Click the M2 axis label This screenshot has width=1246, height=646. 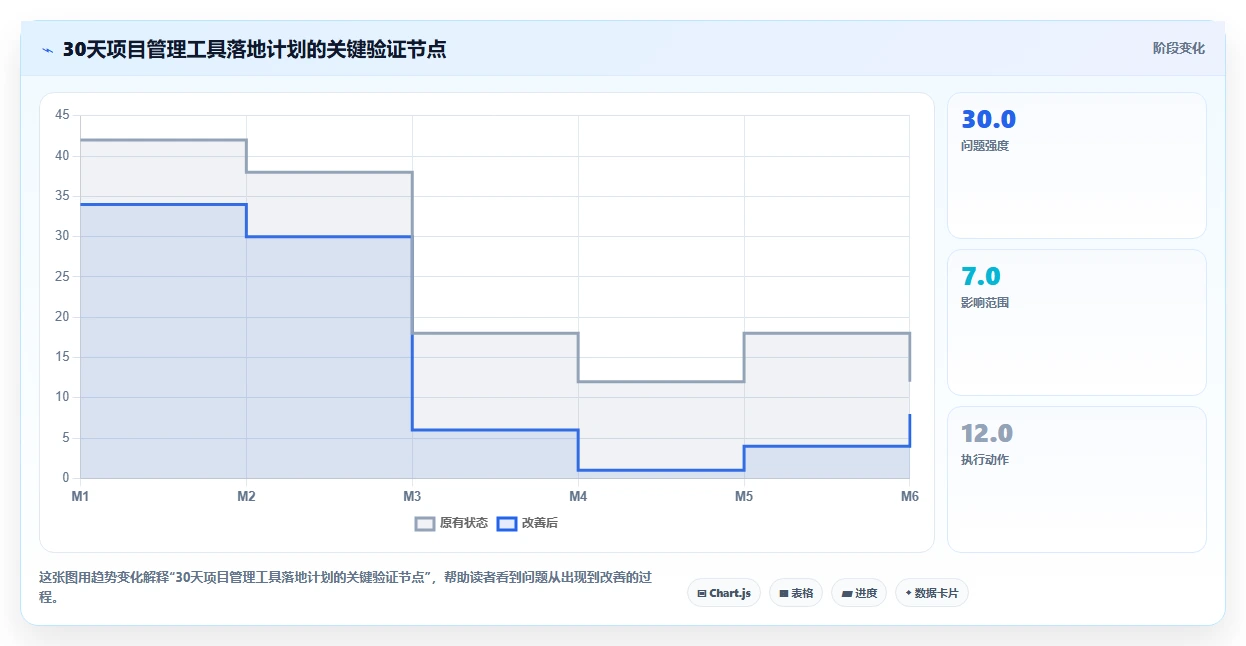click(x=247, y=496)
